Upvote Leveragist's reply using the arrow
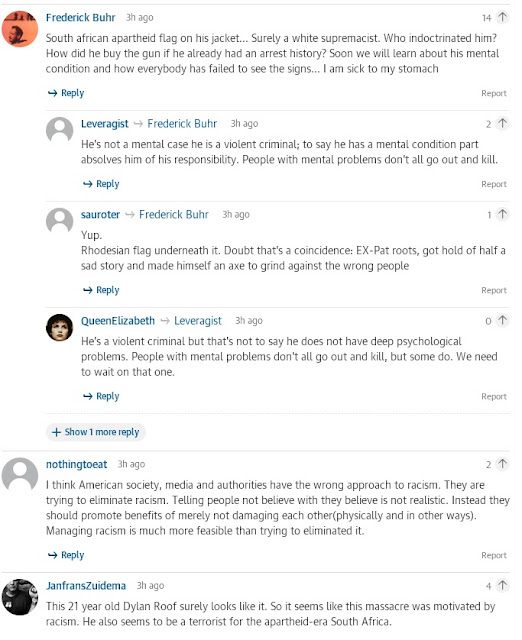This screenshot has height=640, width=522. click(x=502, y=123)
